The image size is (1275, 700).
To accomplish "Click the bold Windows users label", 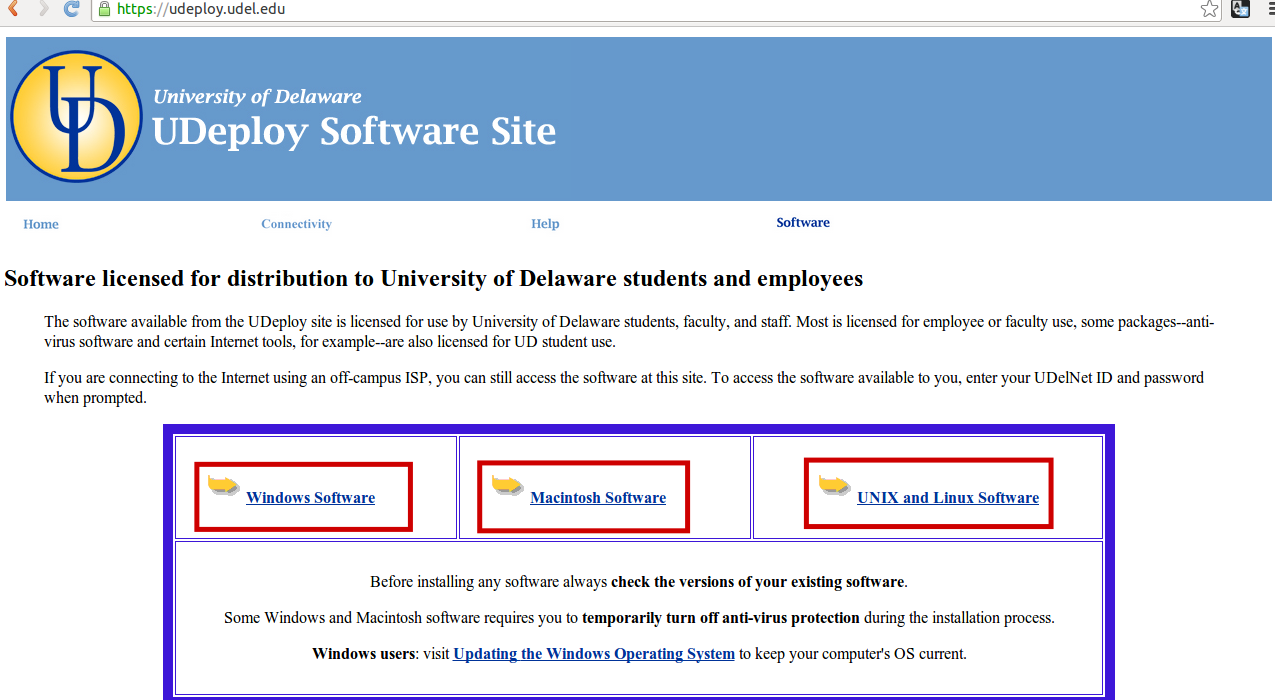I will 363,654.
